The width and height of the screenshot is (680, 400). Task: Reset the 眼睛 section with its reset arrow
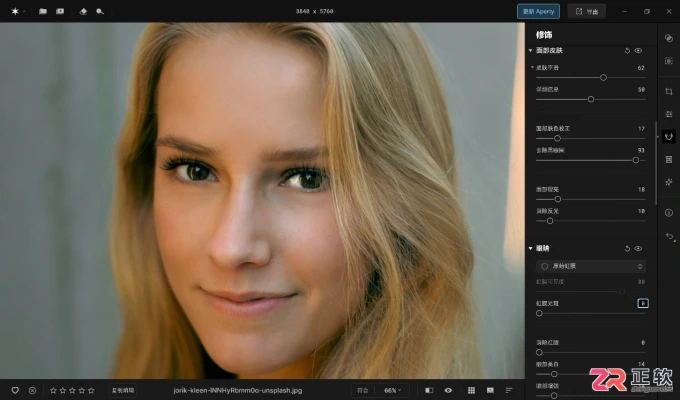[x=627, y=249]
